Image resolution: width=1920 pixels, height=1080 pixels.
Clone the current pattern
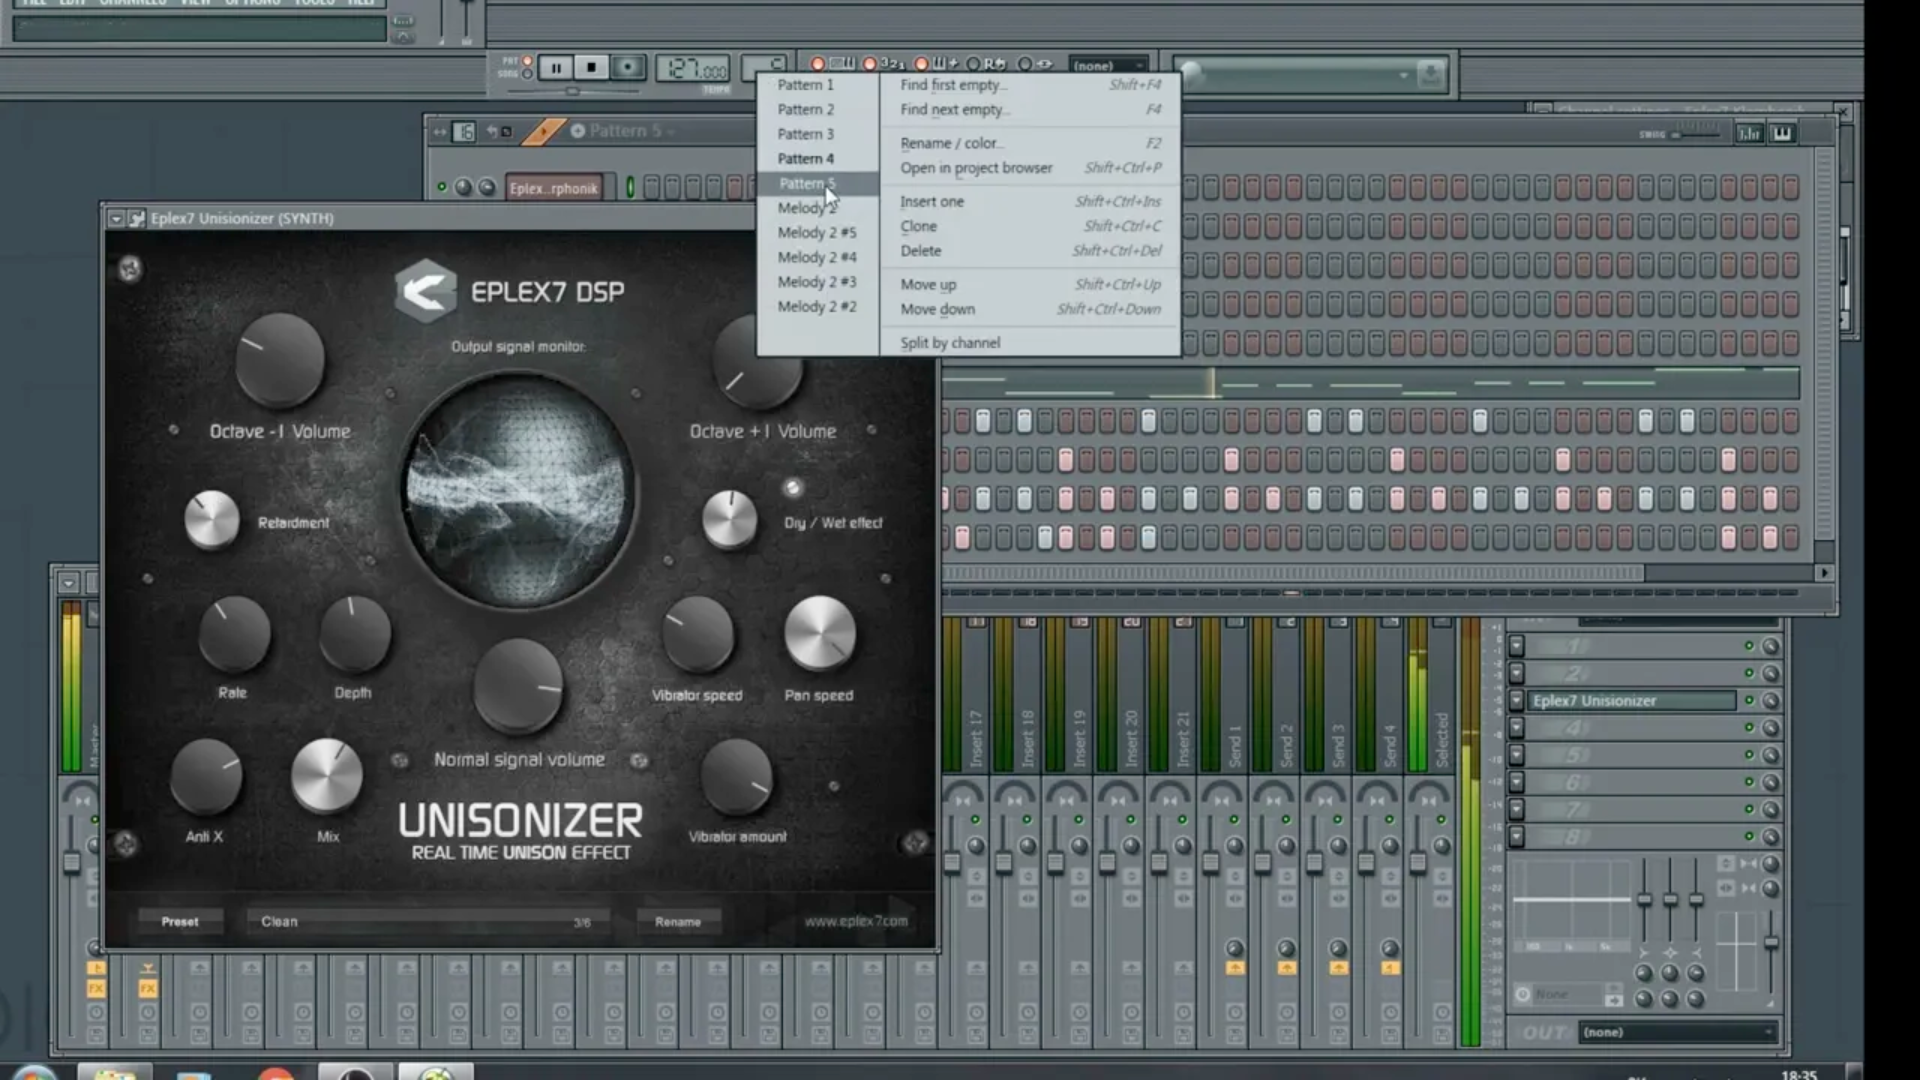[1030, 226]
